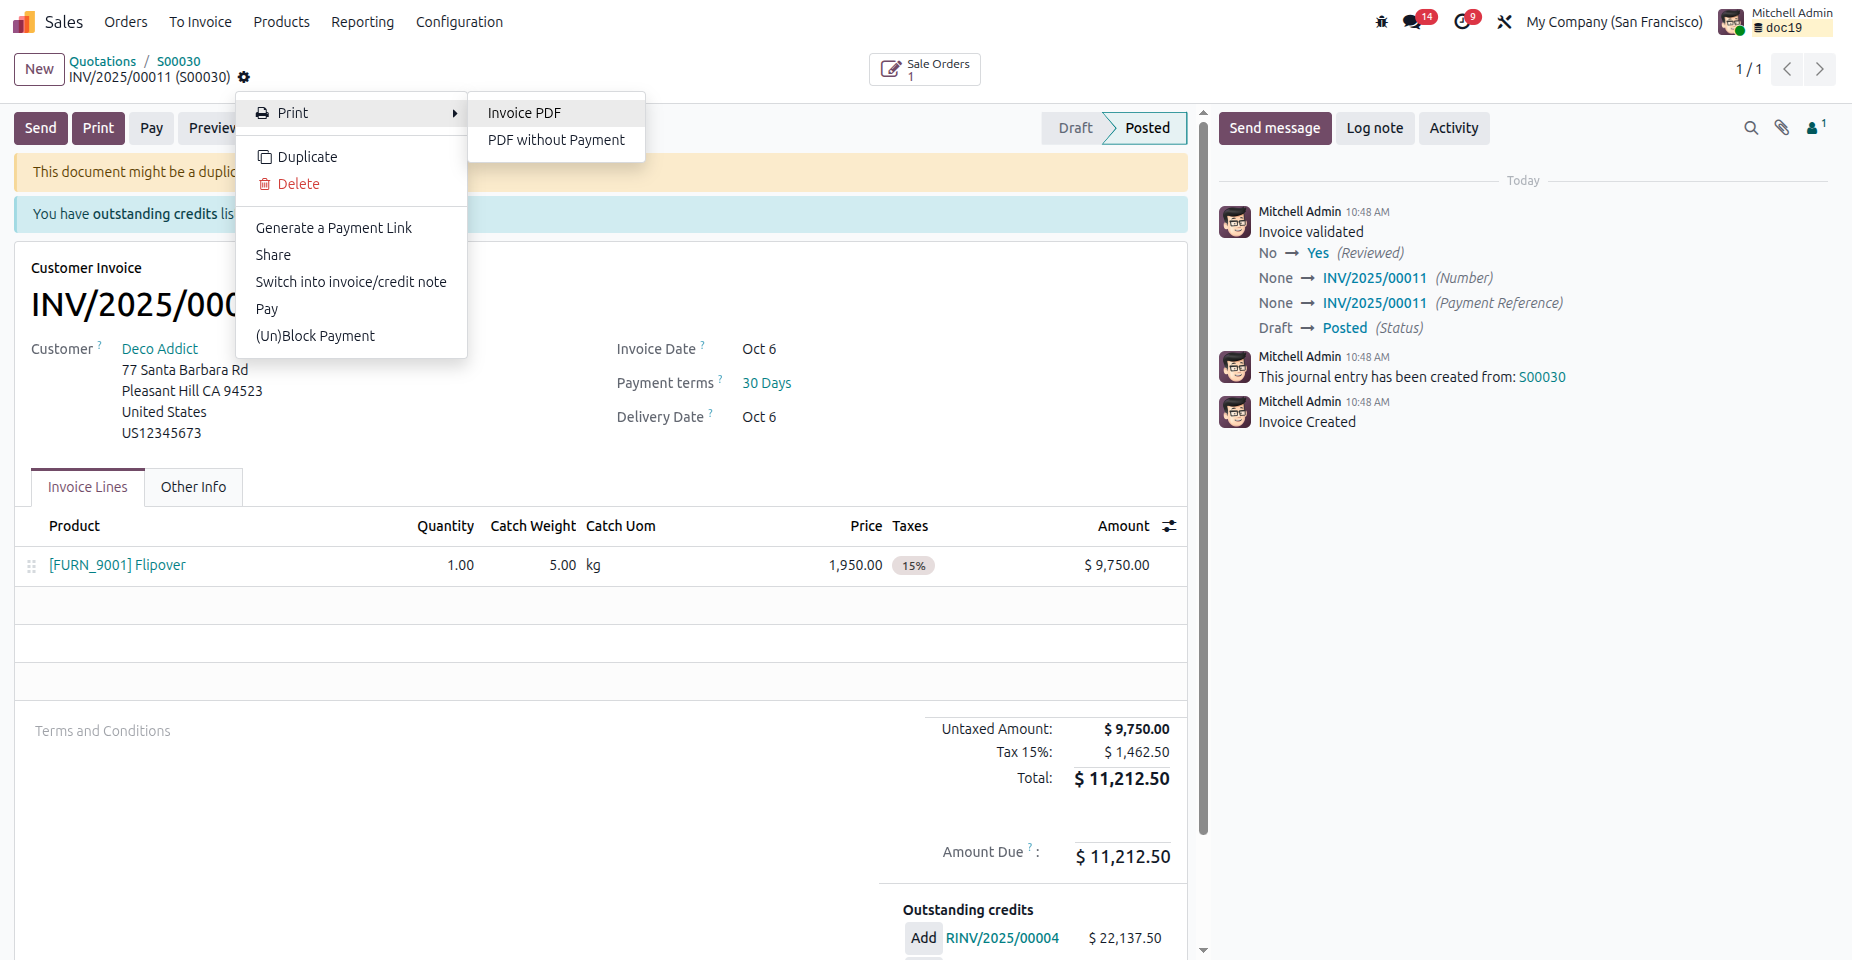1852x960 pixels.
Task: Open Quotations breadcrumb link
Action: pyautogui.click(x=102, y=61)
